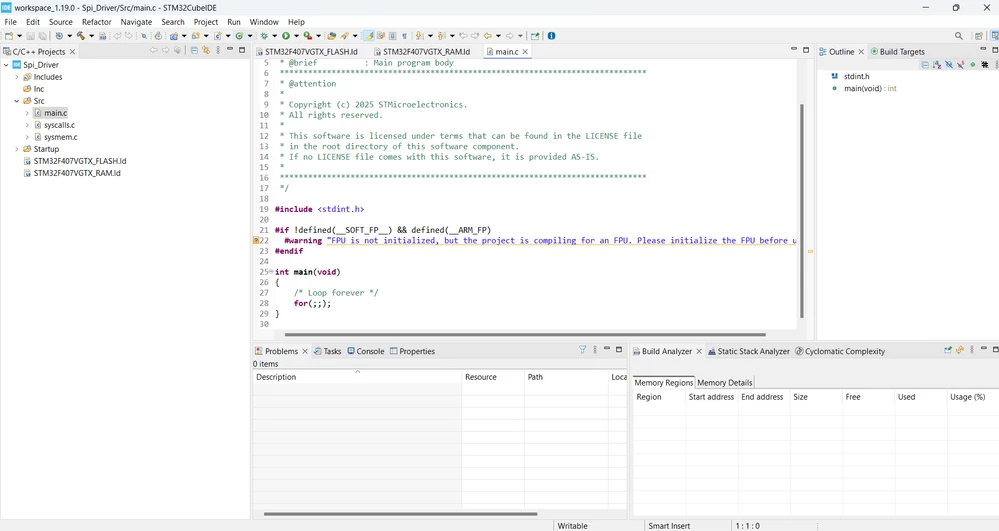Image resolution: width=999 pixels, height=531 pixels.
Task: Click the Information Center icon
Action: [552, 36]
